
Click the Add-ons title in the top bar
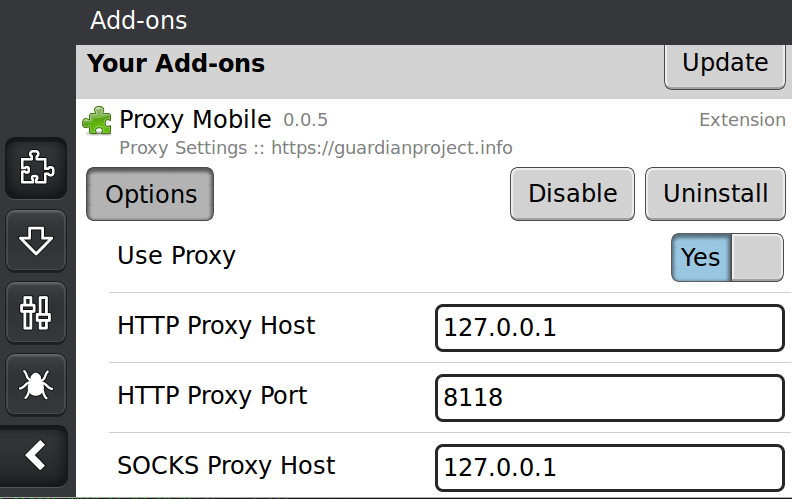coord(138,21)
